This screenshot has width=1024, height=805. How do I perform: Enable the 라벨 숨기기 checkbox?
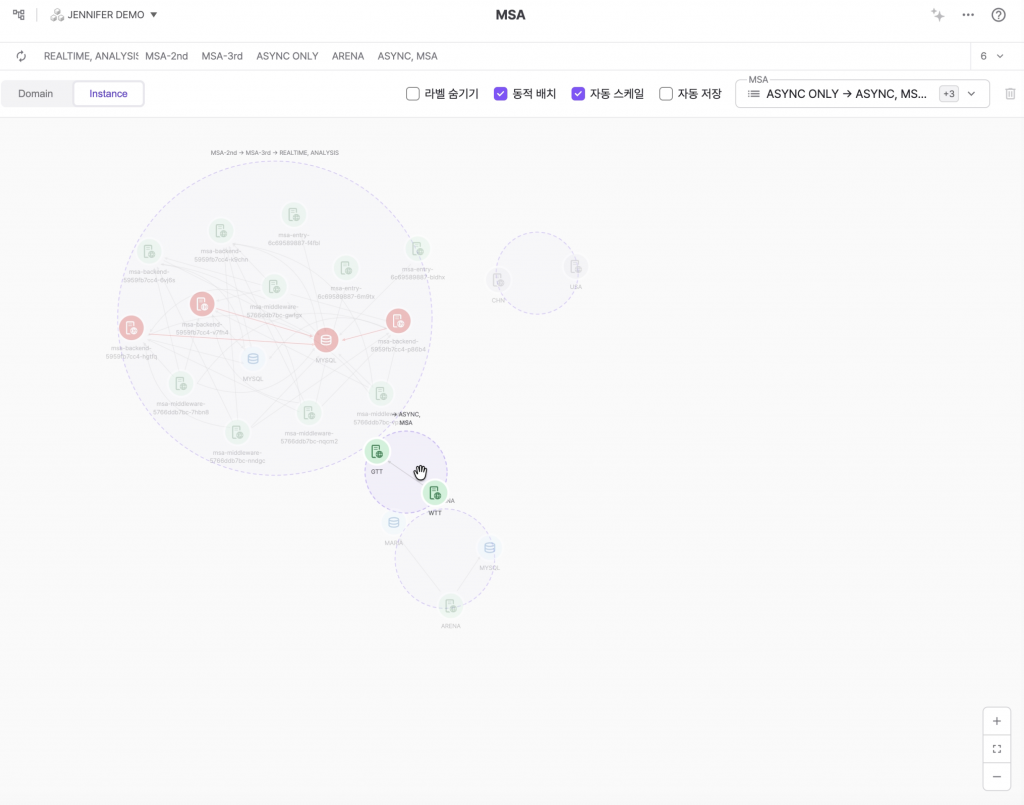pyautogui.click(x=412, y=94)
